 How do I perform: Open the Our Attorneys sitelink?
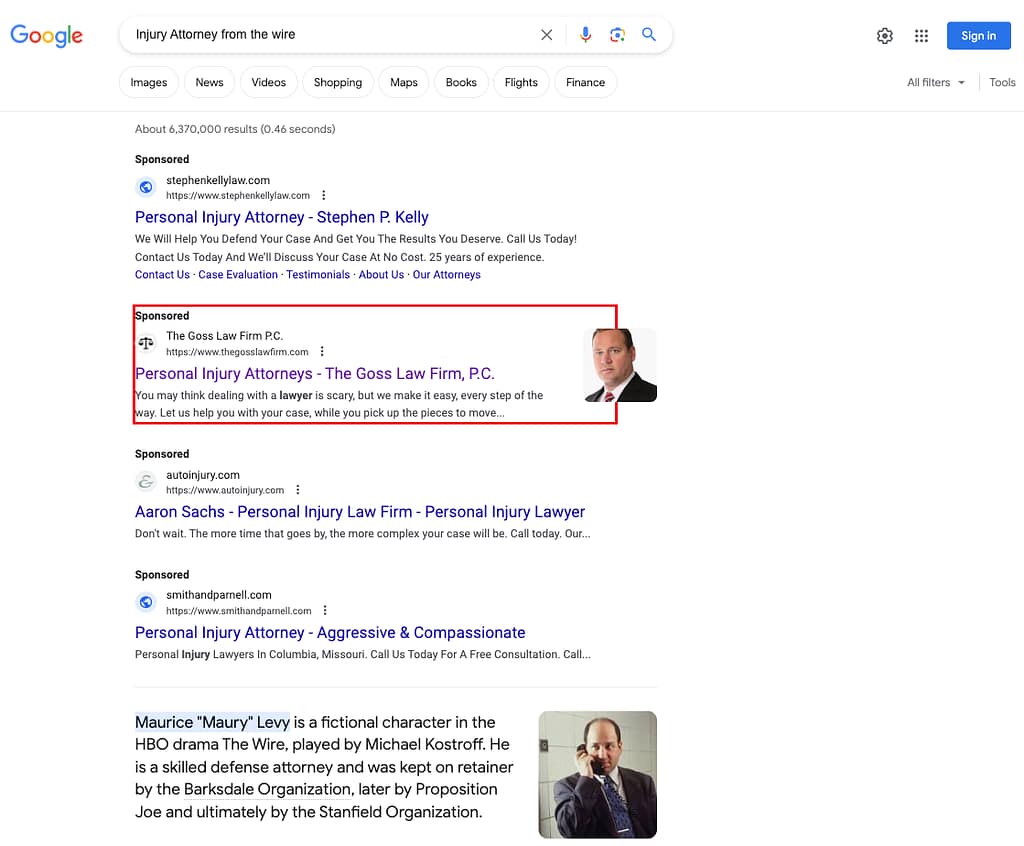[x=447, y=275]
